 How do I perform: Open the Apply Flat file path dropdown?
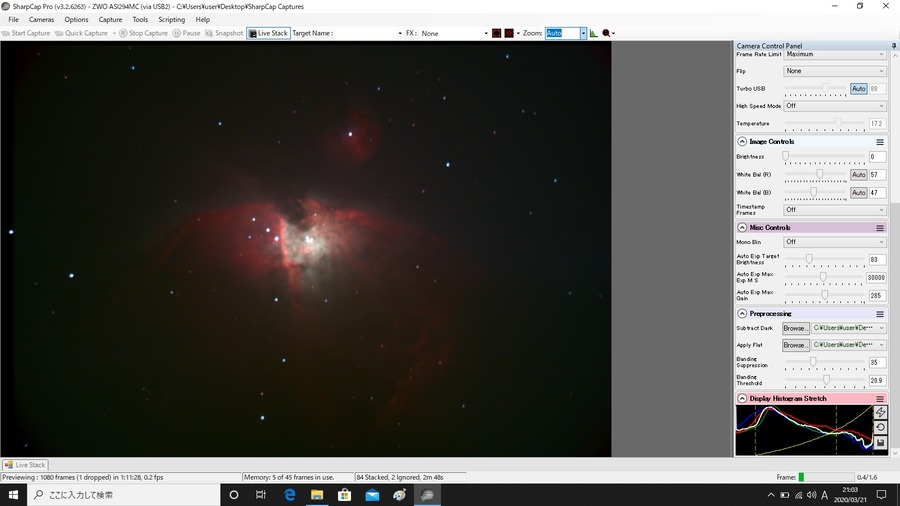(x=849, y=345)
